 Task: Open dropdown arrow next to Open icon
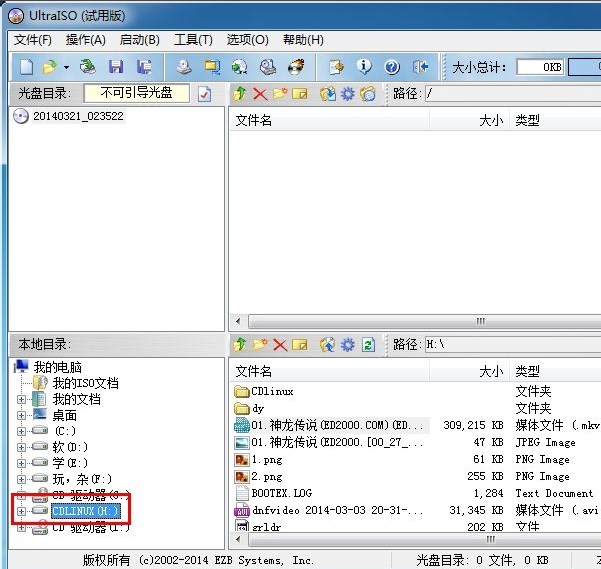point(66,67)
